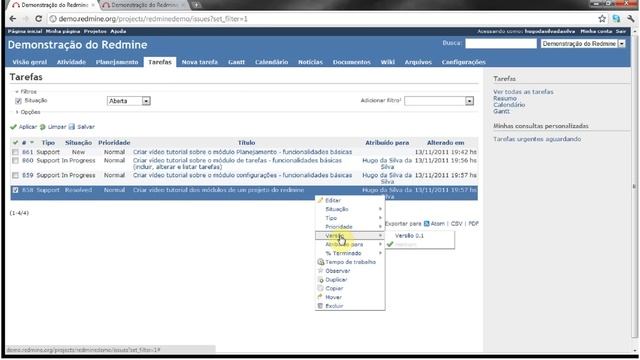Open issue number 861 link
640x360 pixels.
[x=27, y=152]
